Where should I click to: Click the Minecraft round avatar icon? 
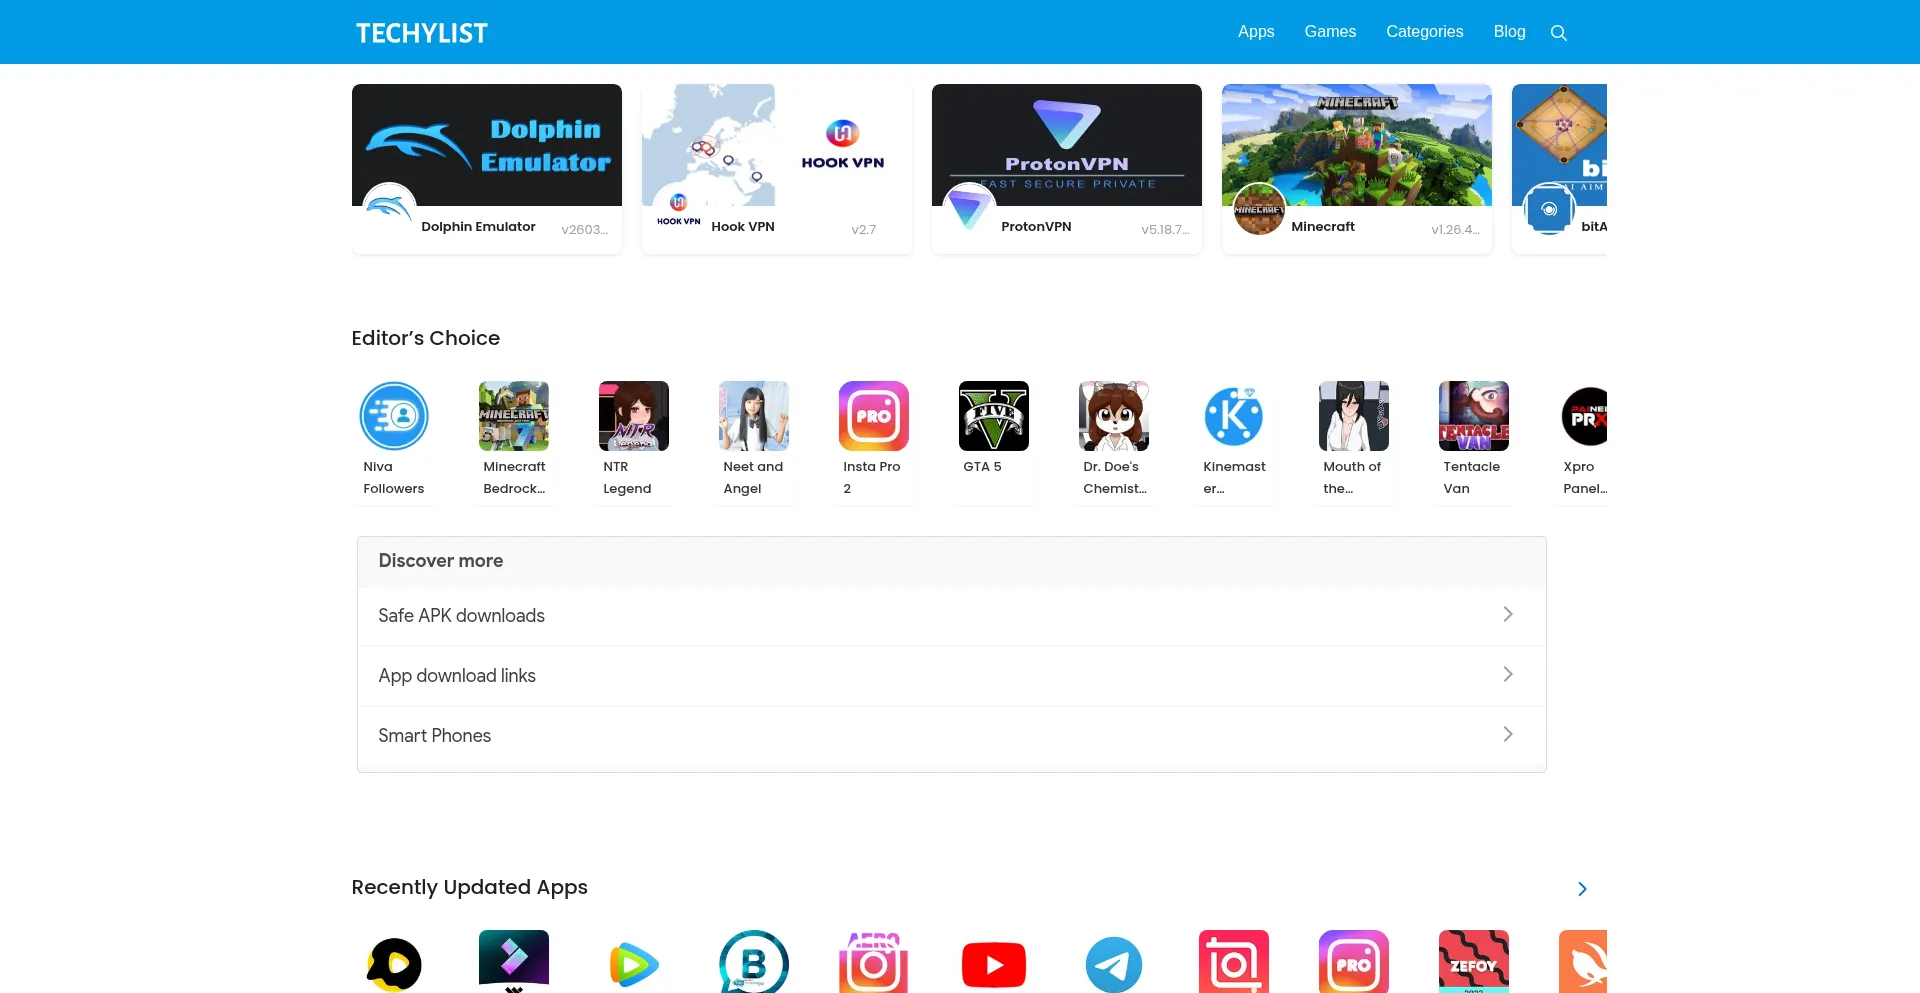pyautogui.click(x=1259, y=209)
